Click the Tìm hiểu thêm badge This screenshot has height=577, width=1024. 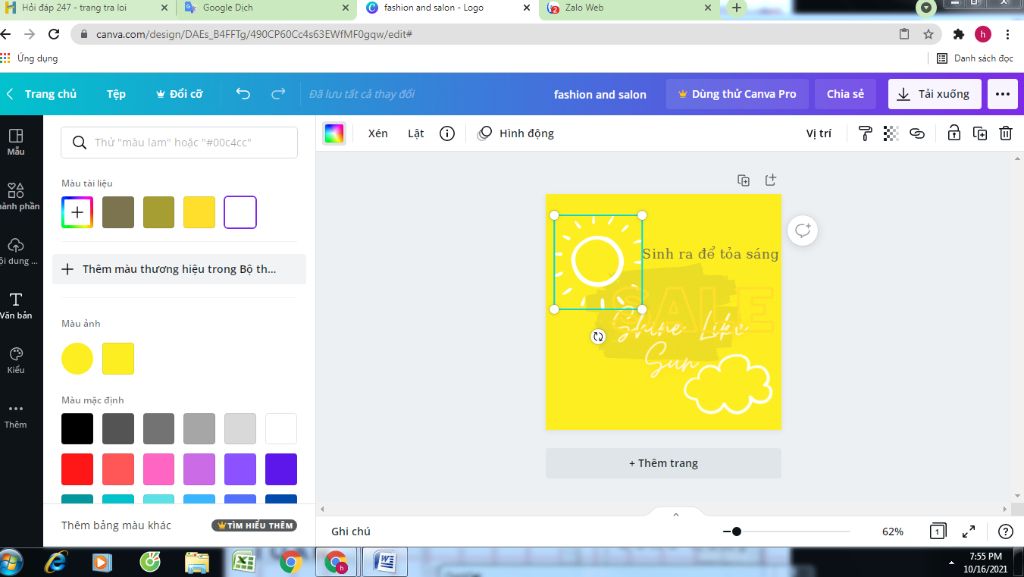point(254,525)
